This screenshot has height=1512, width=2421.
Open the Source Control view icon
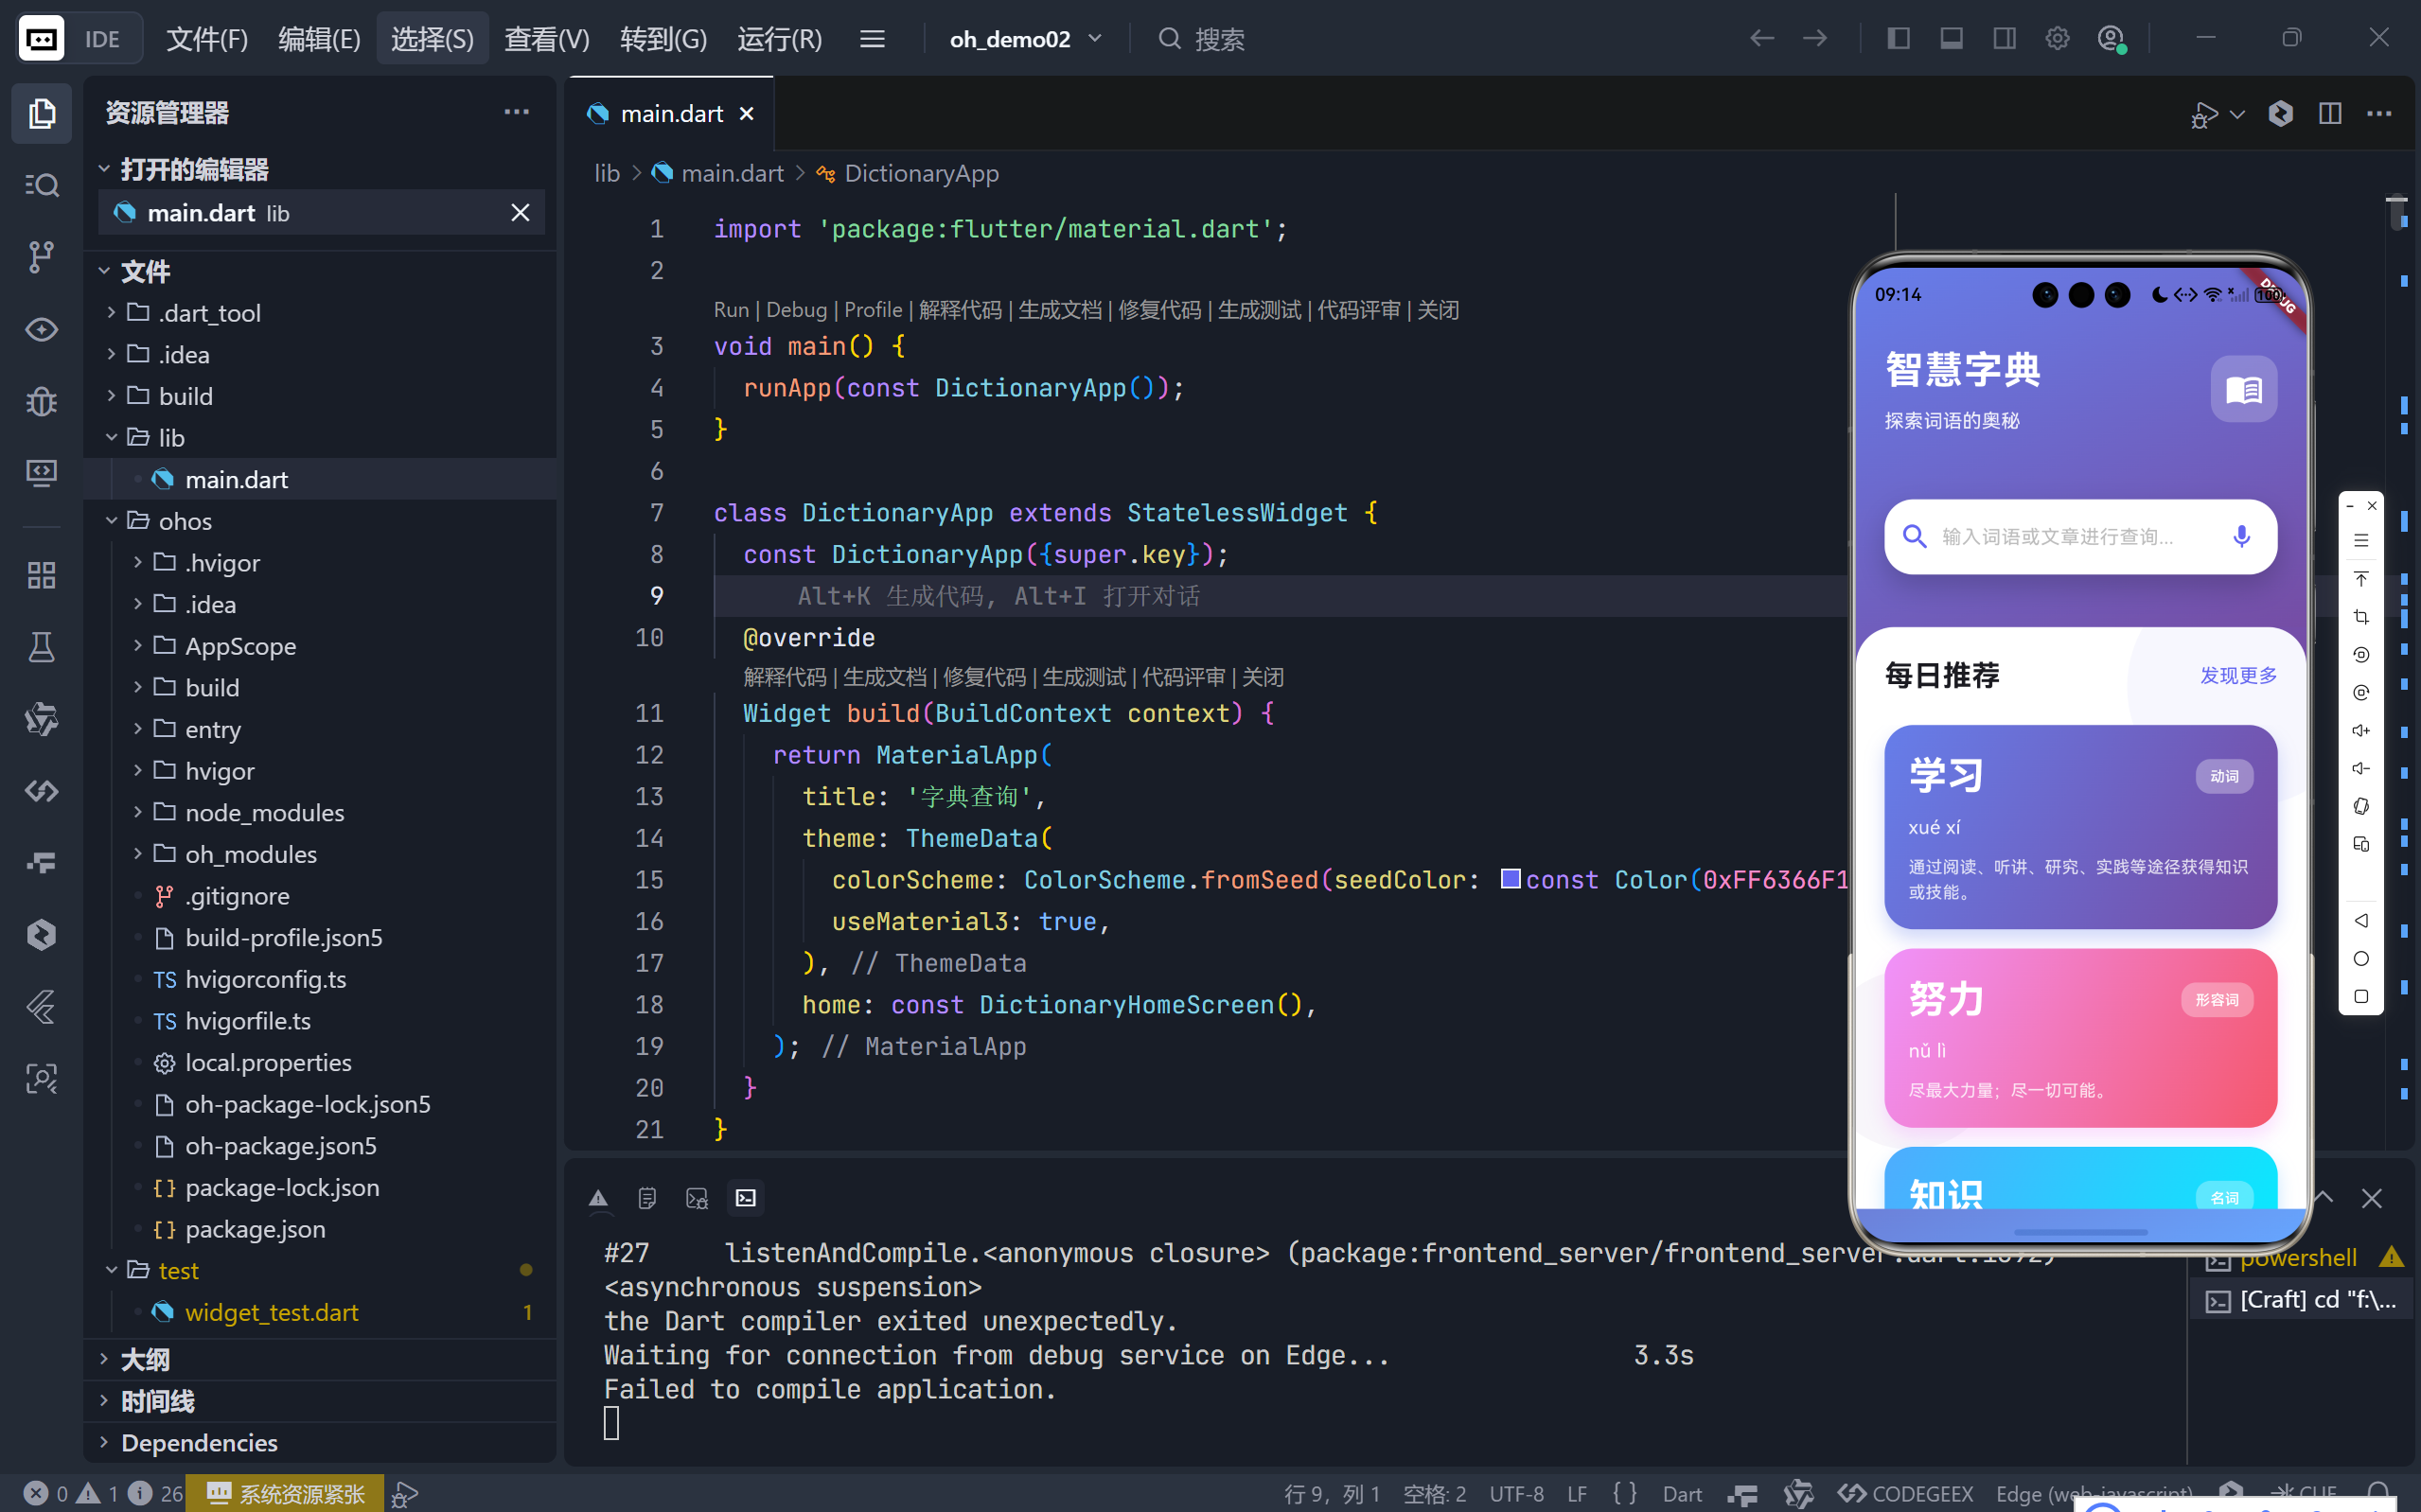tap(41, 257)
